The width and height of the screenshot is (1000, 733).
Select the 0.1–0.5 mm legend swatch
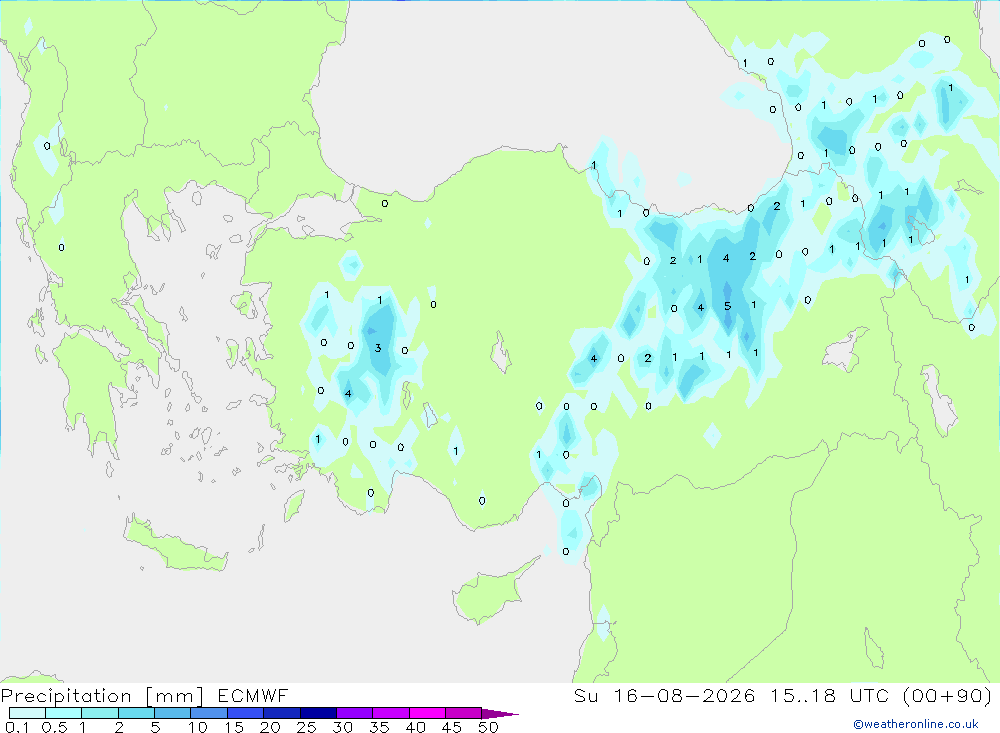click(x=27, y=713)
